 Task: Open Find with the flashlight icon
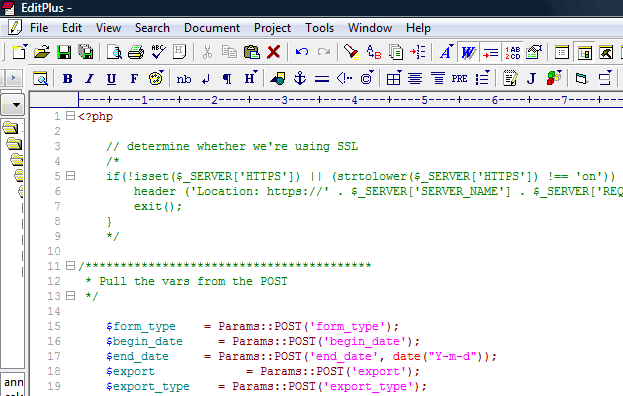tap(352, 52)
